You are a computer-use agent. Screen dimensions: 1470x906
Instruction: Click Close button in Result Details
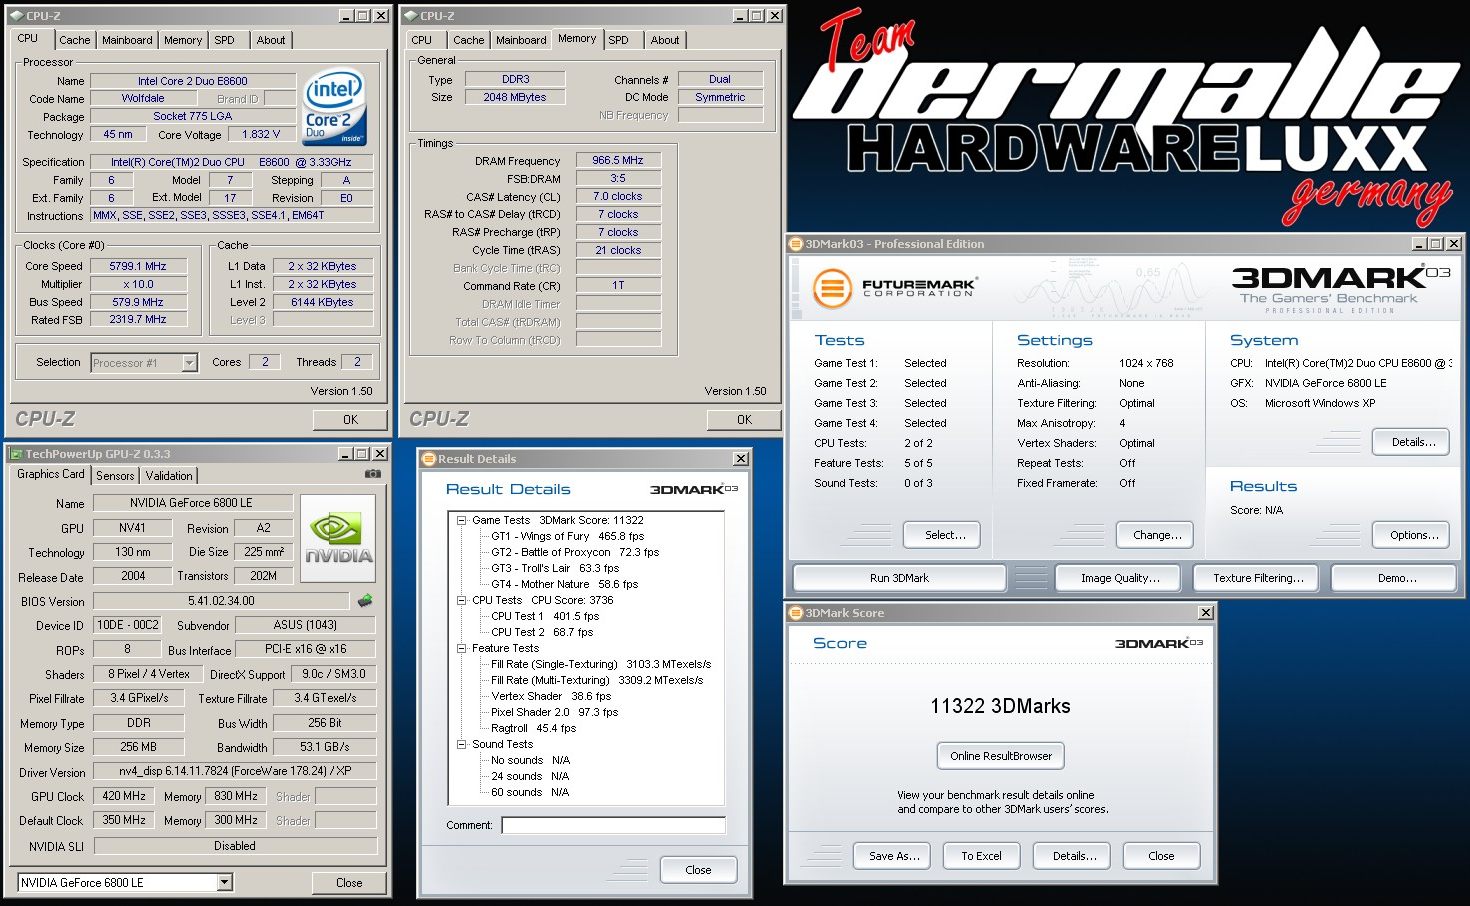(x=698, y=870)
